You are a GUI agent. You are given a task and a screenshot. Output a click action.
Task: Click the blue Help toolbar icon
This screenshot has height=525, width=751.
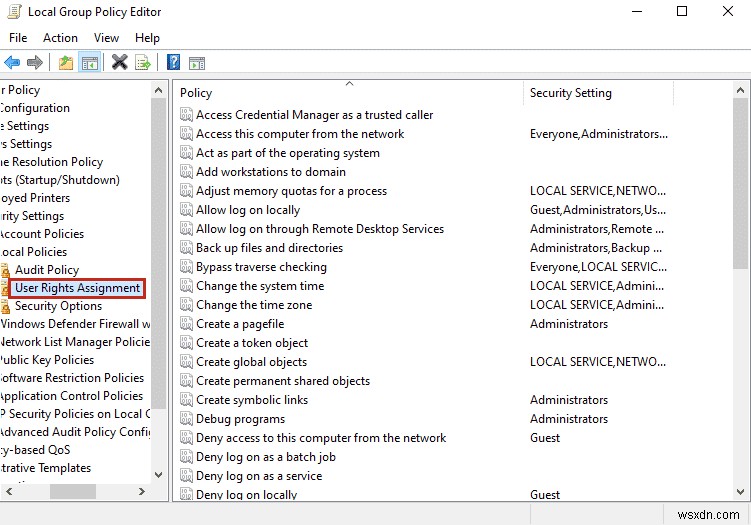tap(173, 63)
